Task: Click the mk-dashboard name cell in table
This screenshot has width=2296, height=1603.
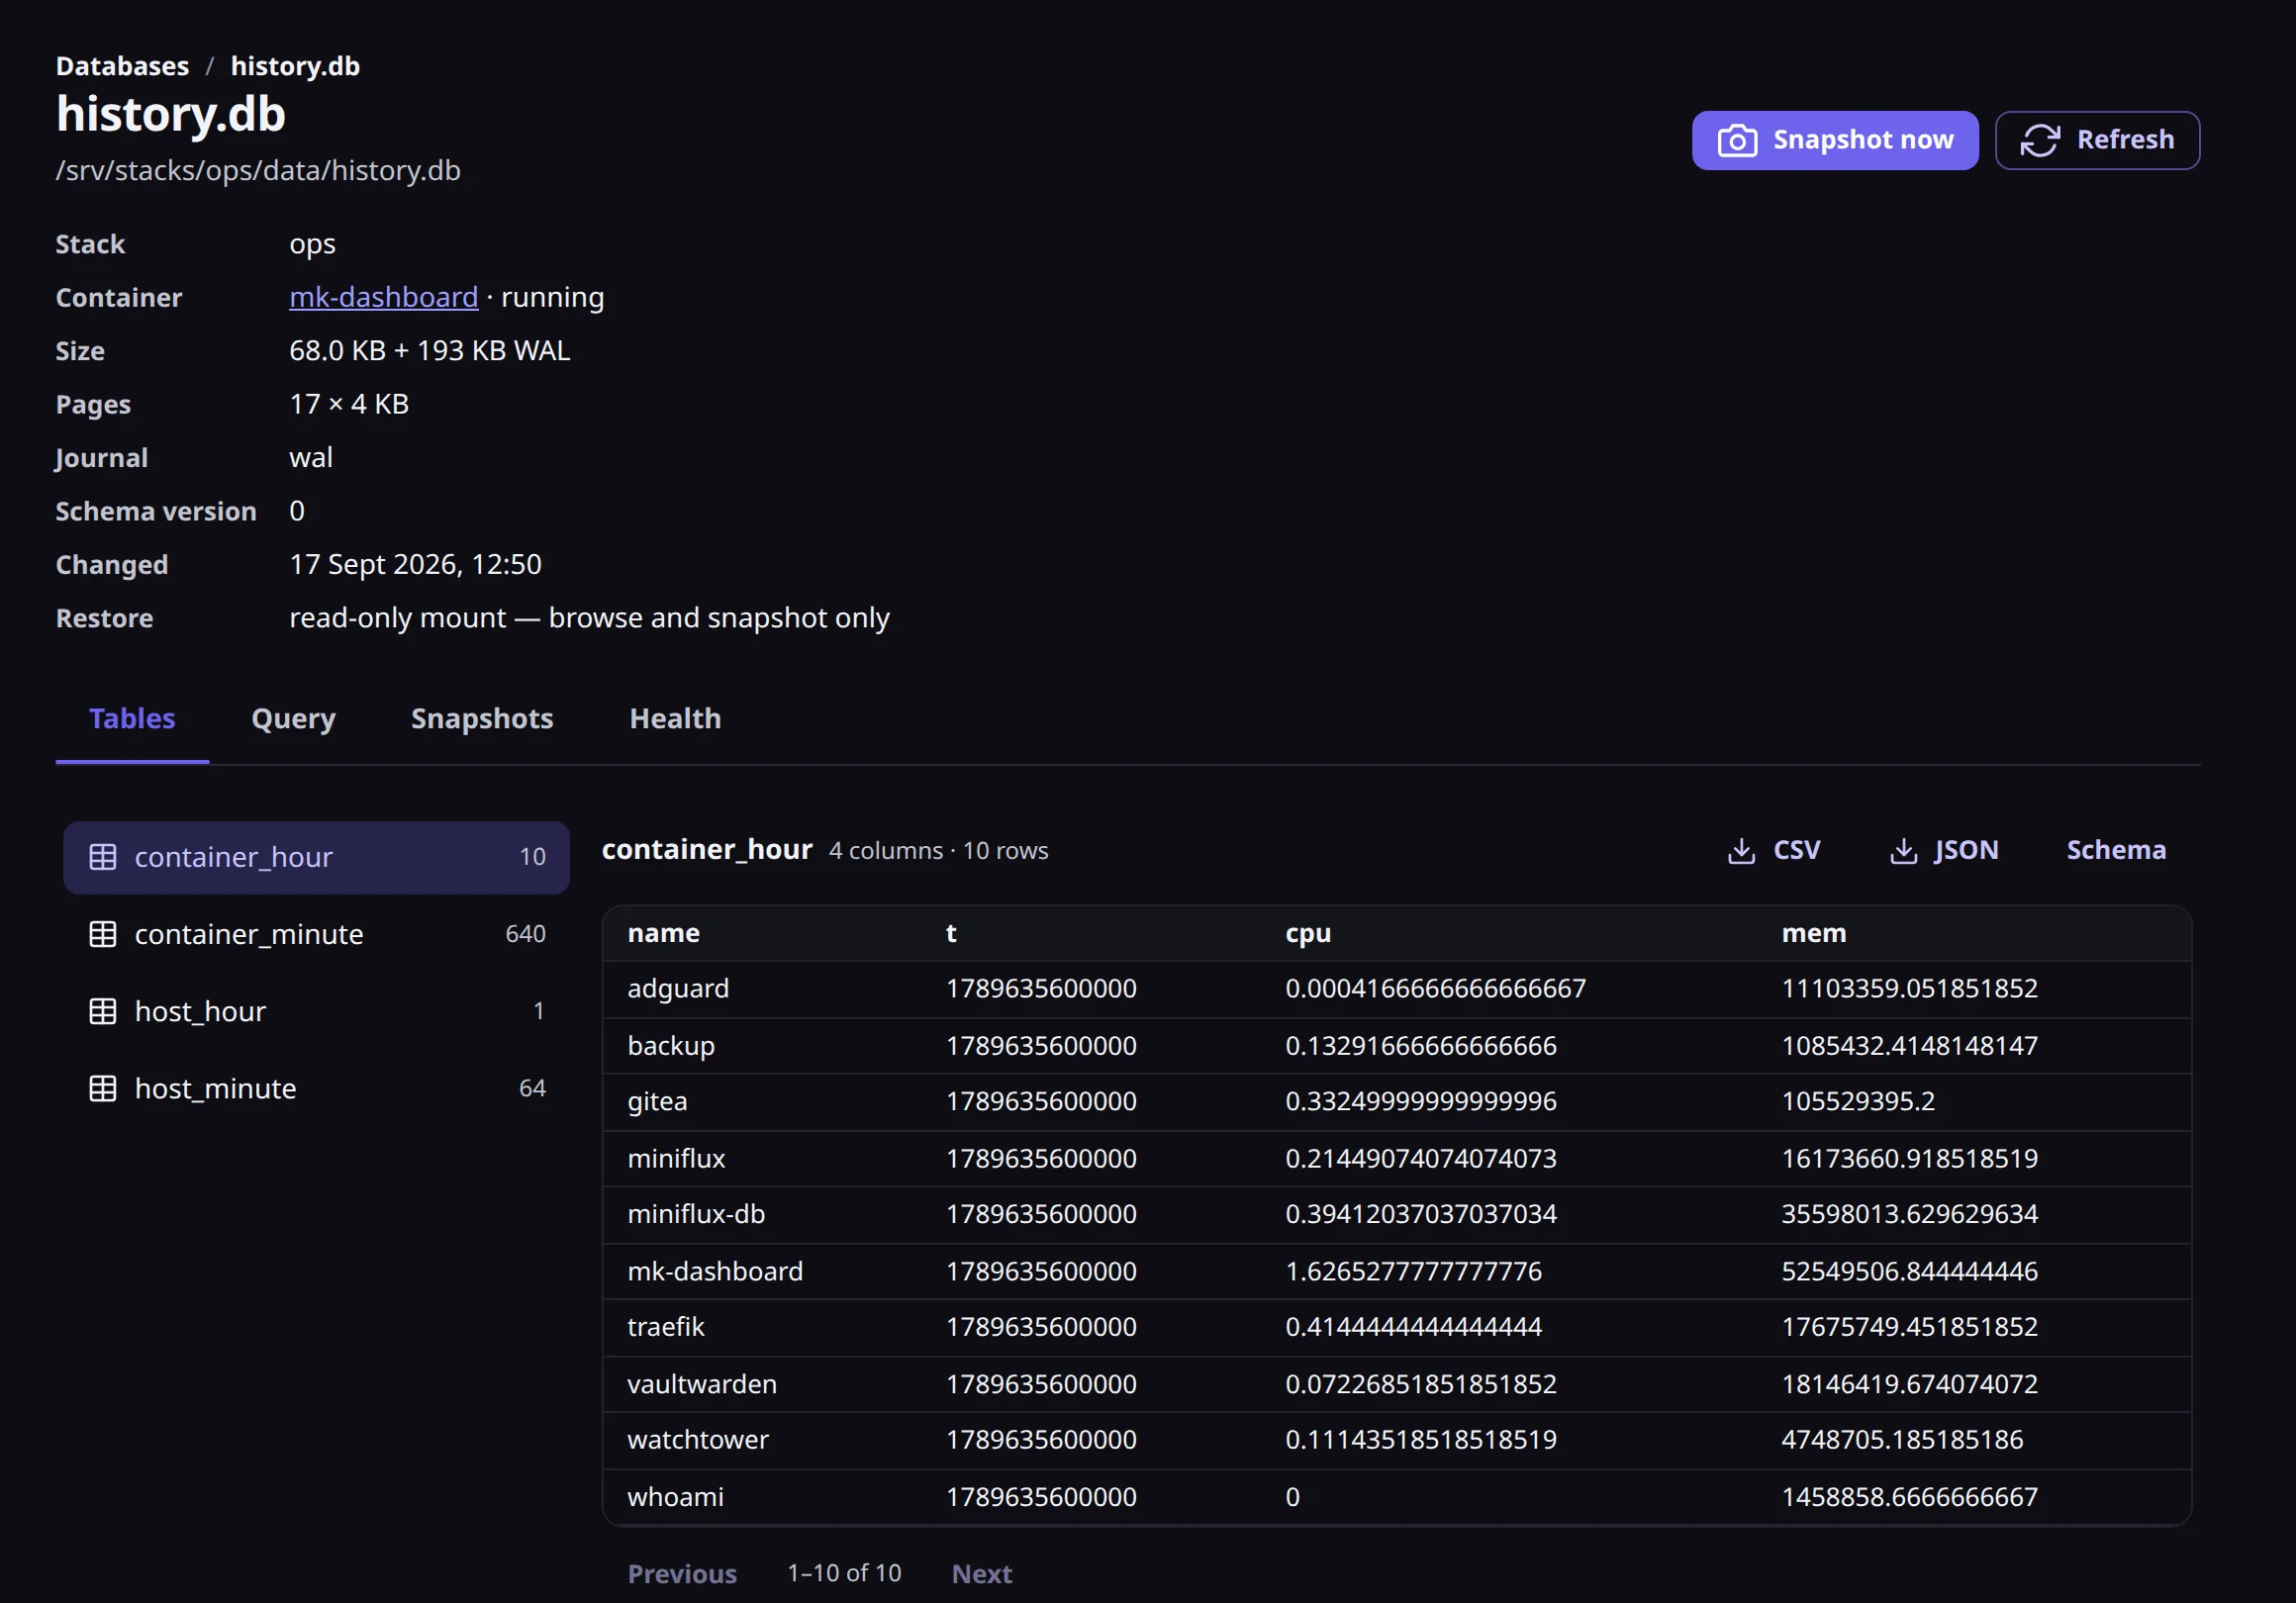Action: click(715, 1271)
